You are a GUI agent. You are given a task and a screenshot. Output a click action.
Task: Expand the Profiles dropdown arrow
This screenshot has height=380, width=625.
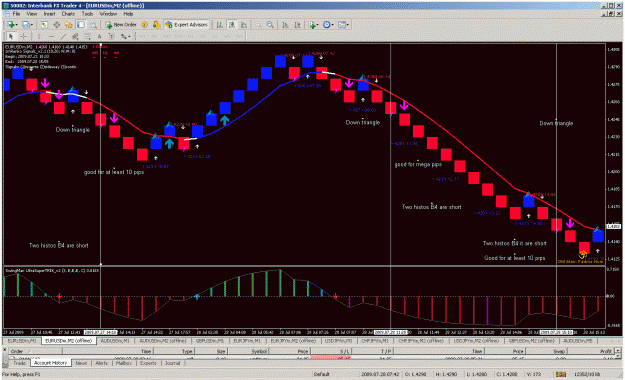pos(32,25)
